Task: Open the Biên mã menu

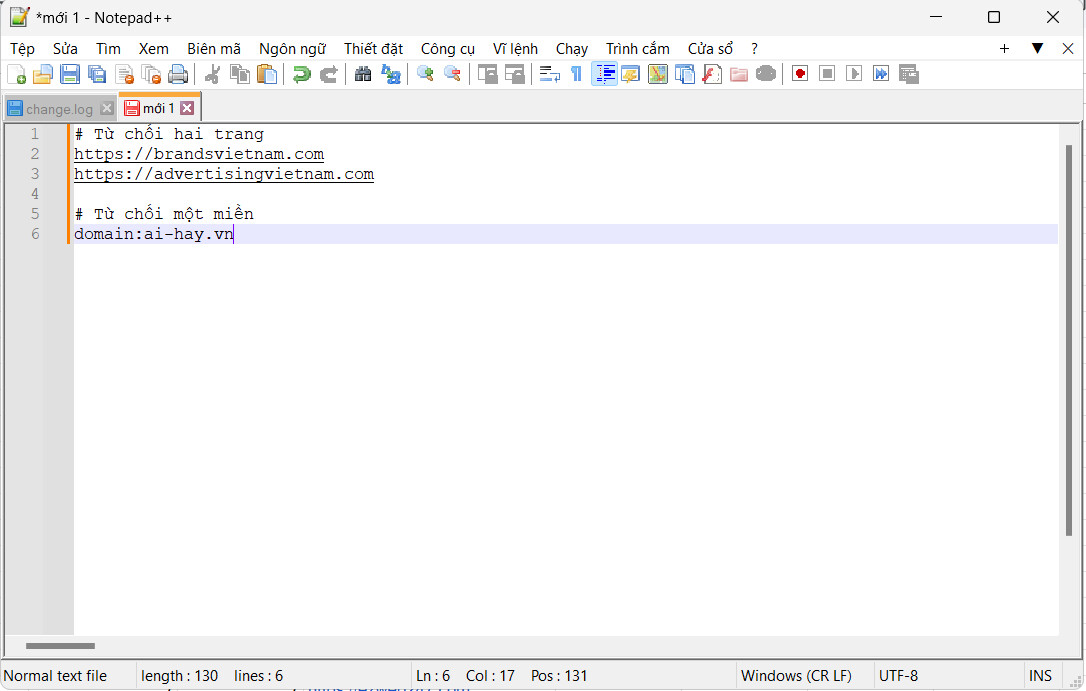Action: coord(214,49)
